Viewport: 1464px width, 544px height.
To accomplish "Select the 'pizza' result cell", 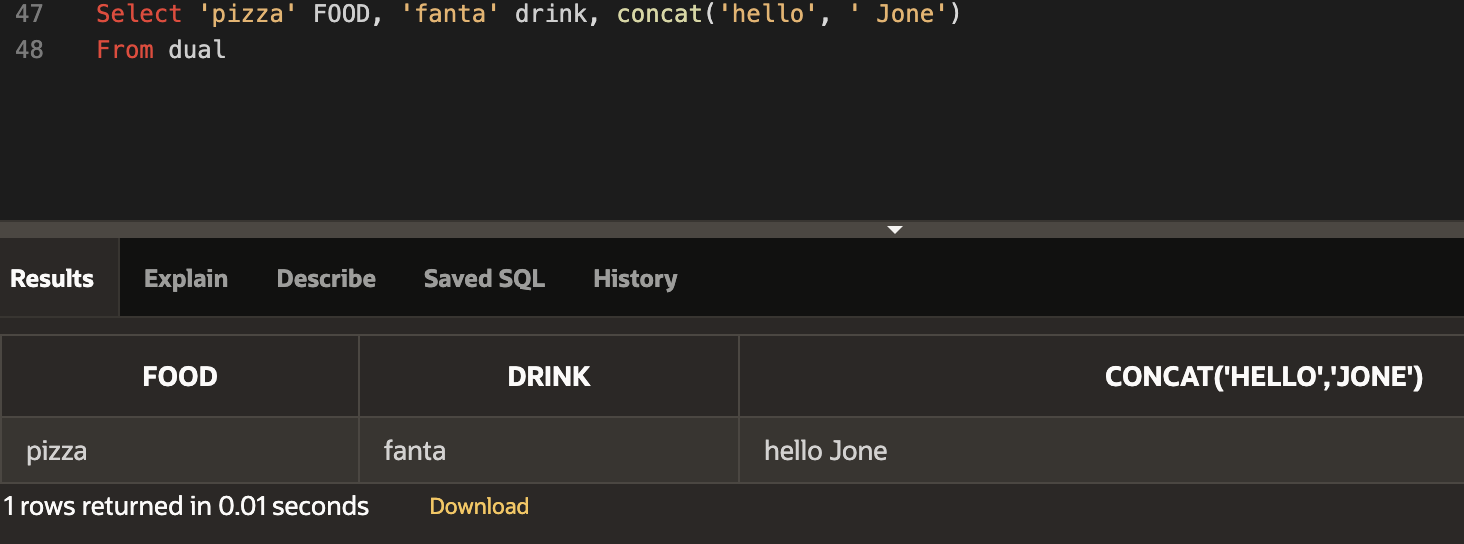I will (180, 451).
